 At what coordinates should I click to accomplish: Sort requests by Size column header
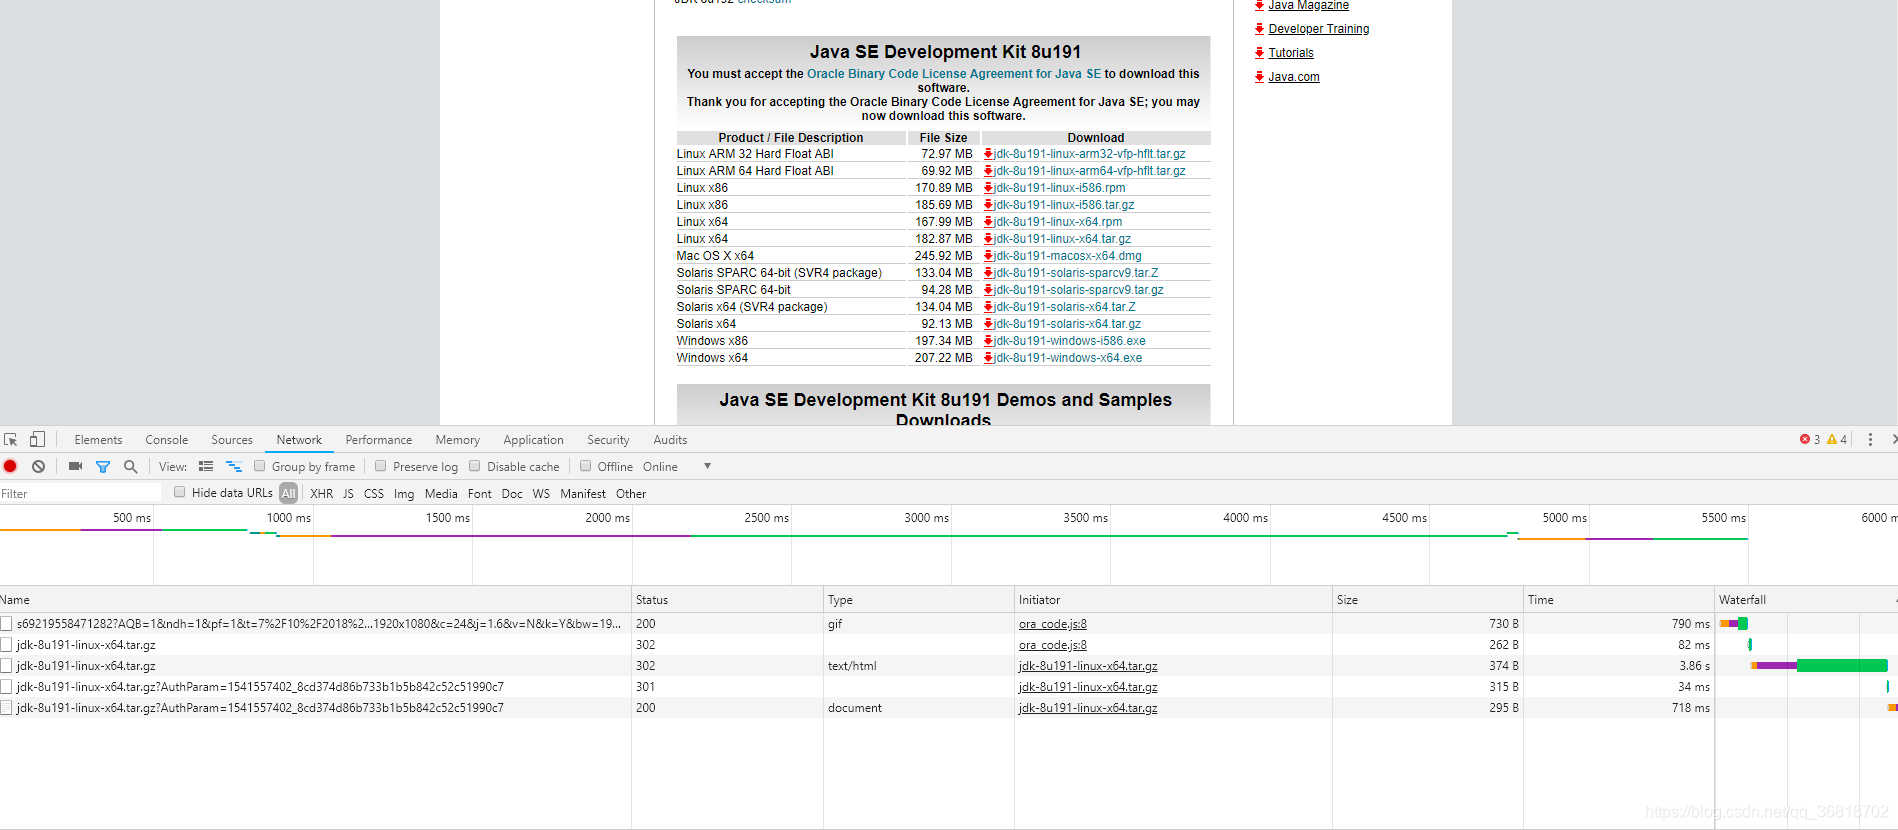1427,600
